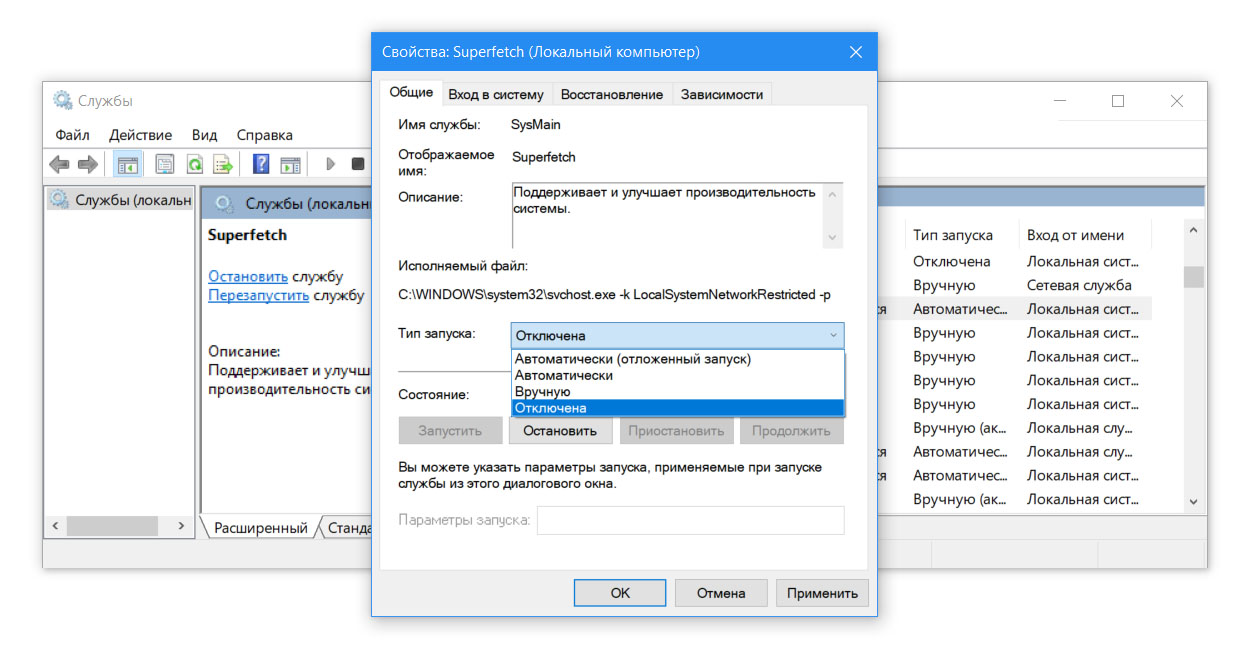Choose the highlighted Отключена option in list
The width and height of the screenshot is (1257, 661).
point(677,407)
